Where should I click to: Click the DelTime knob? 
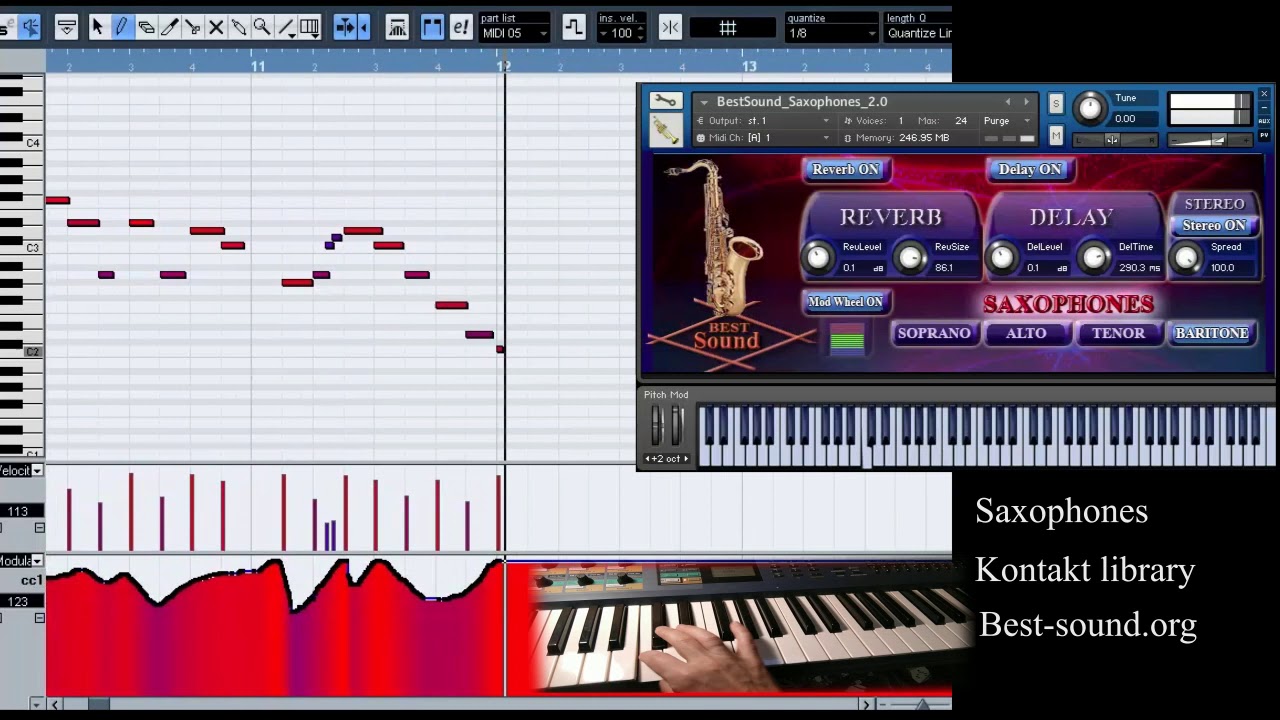coord(1094,258)
